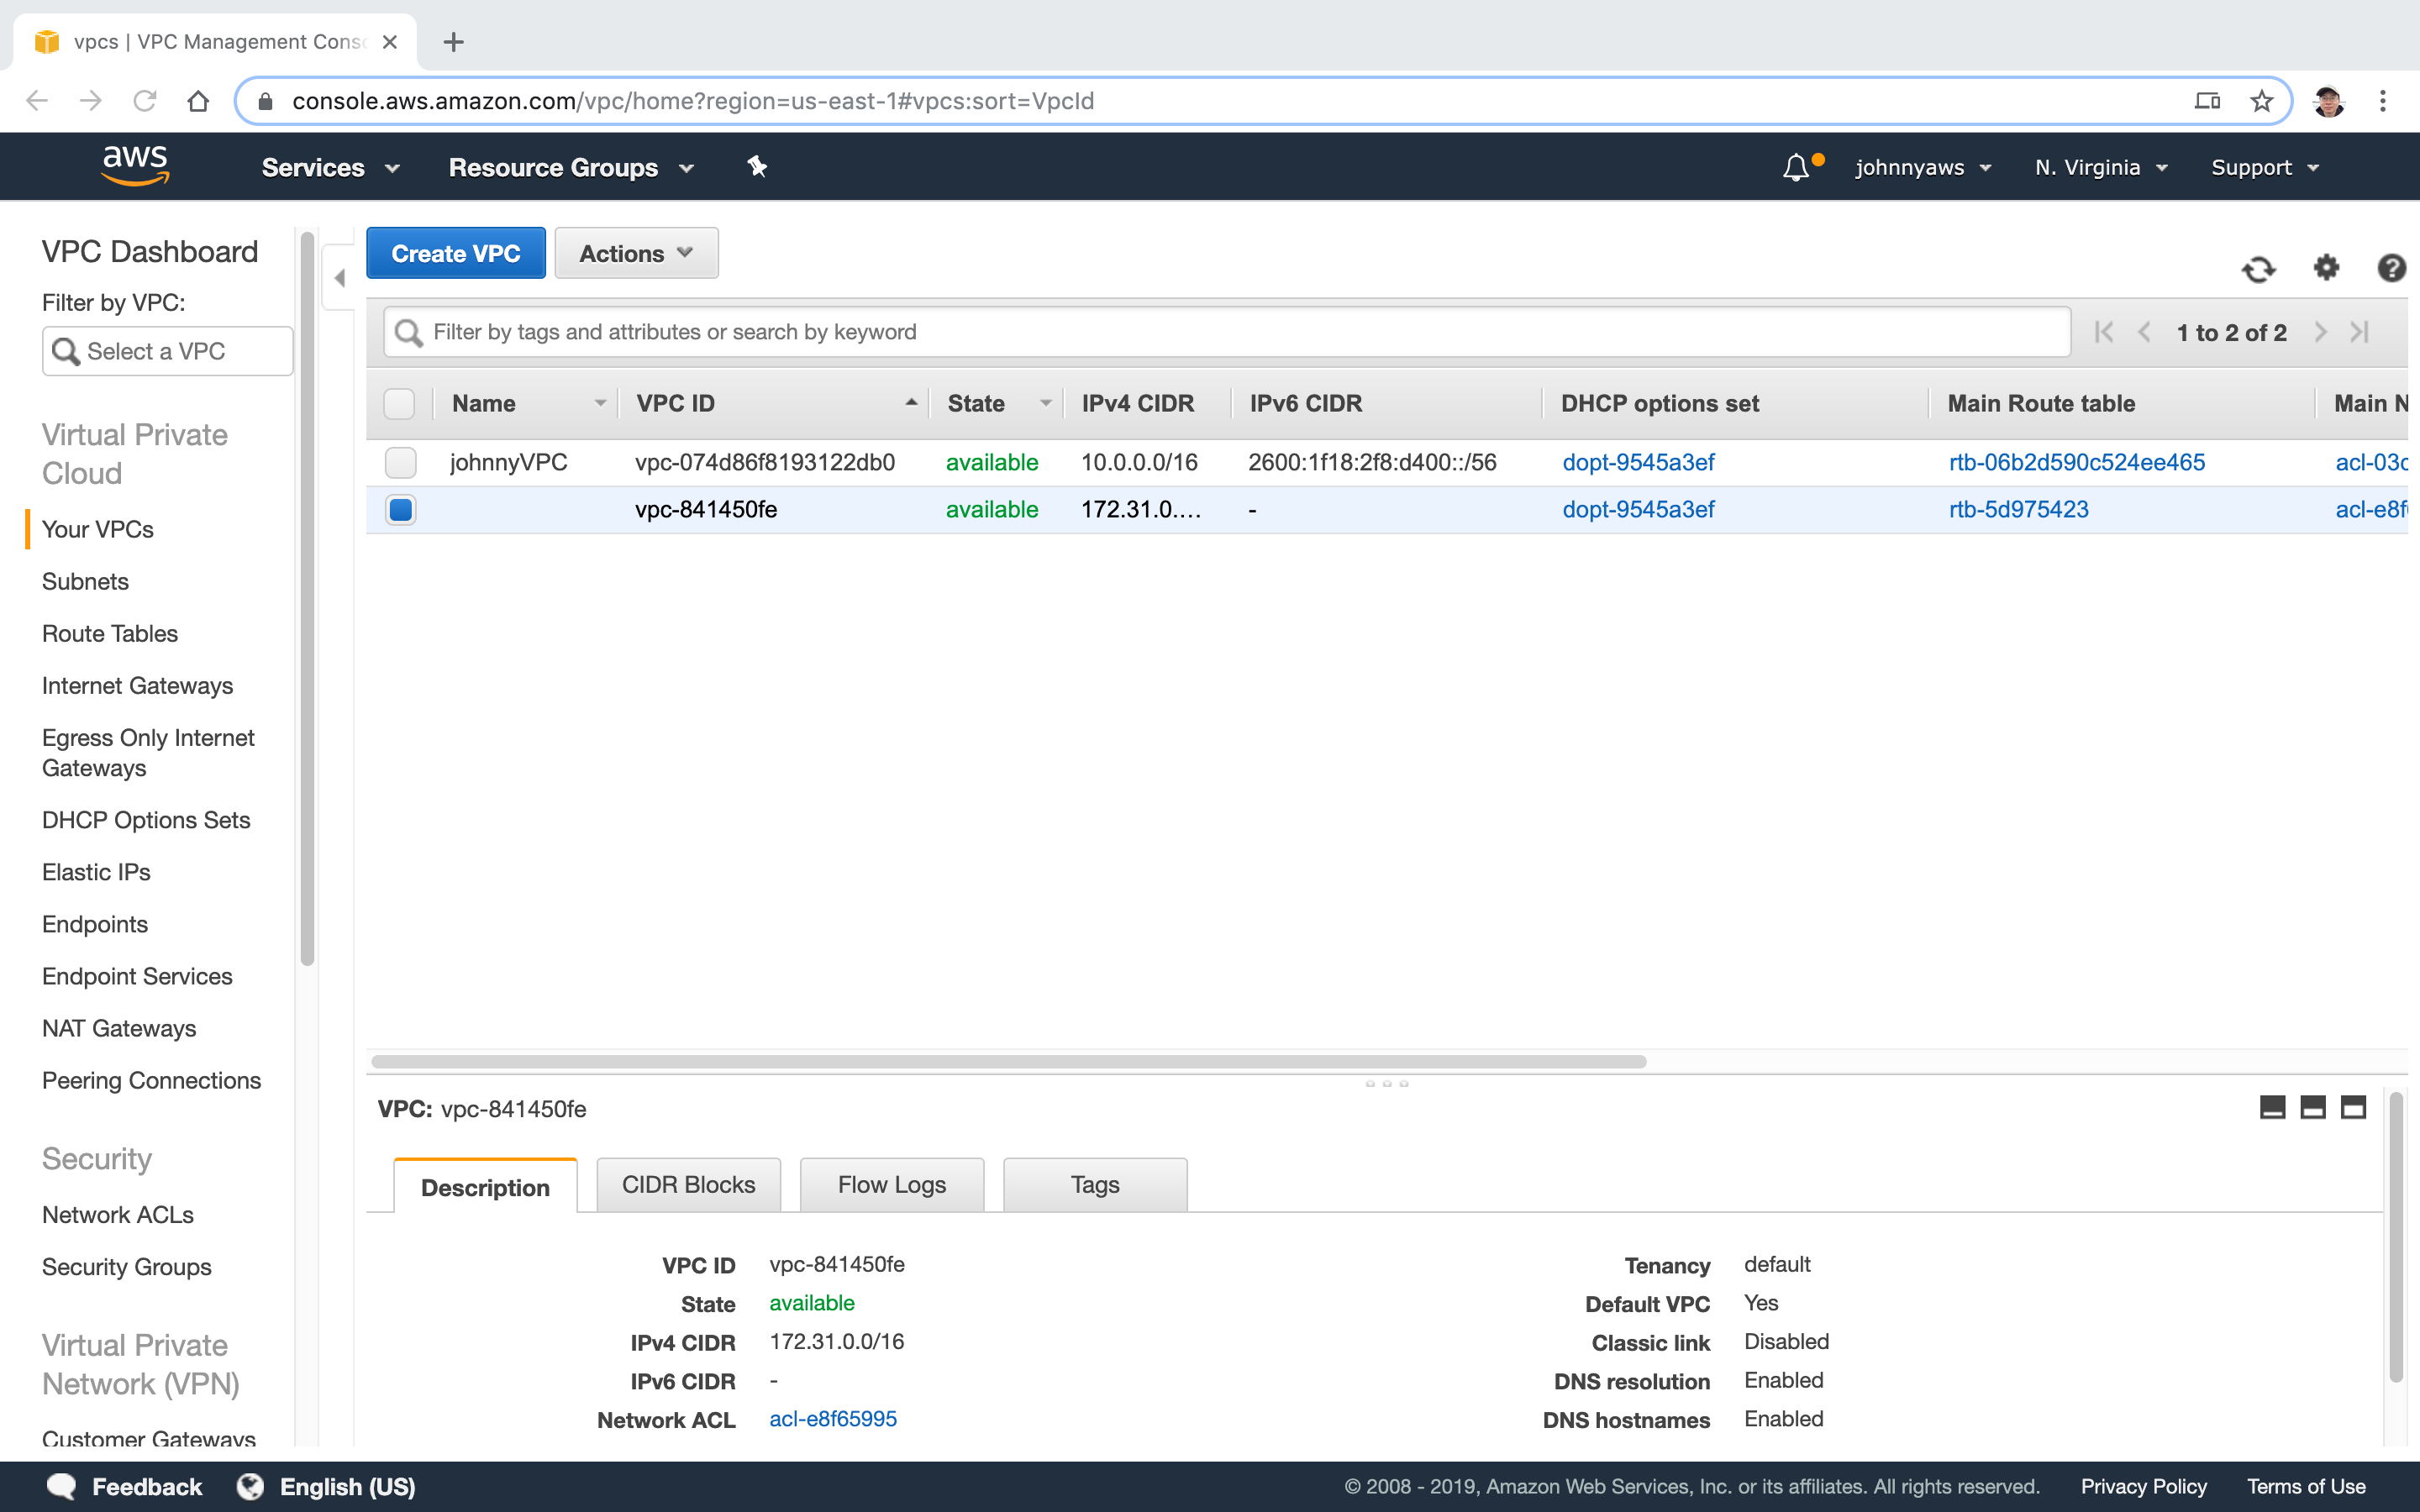2420x1512 pixels.
Task: Sort by VPC ID column arrow
Action: [x=911, y=402]
